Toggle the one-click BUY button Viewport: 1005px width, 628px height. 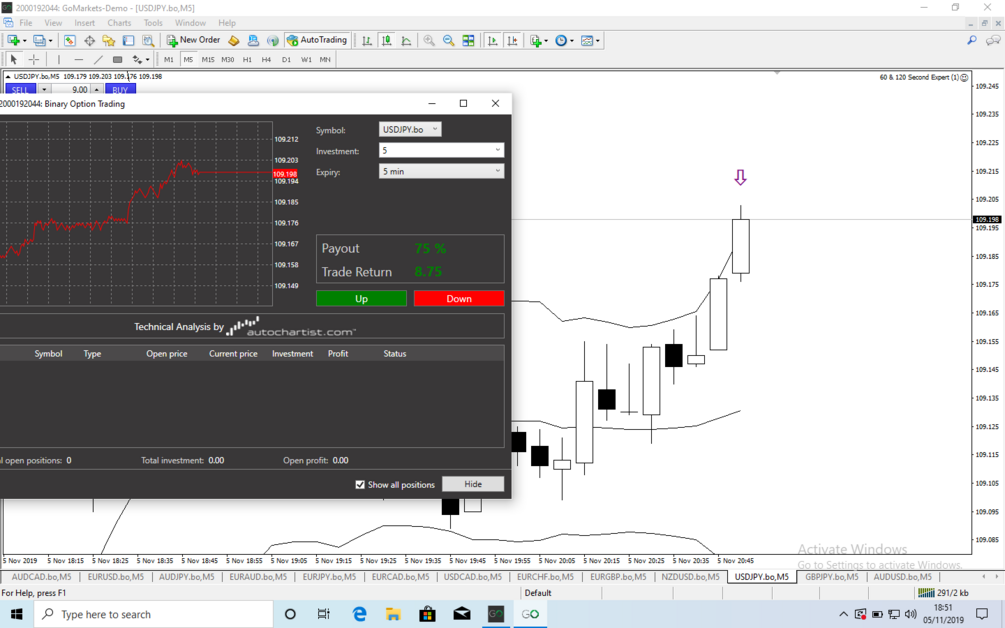119,89
